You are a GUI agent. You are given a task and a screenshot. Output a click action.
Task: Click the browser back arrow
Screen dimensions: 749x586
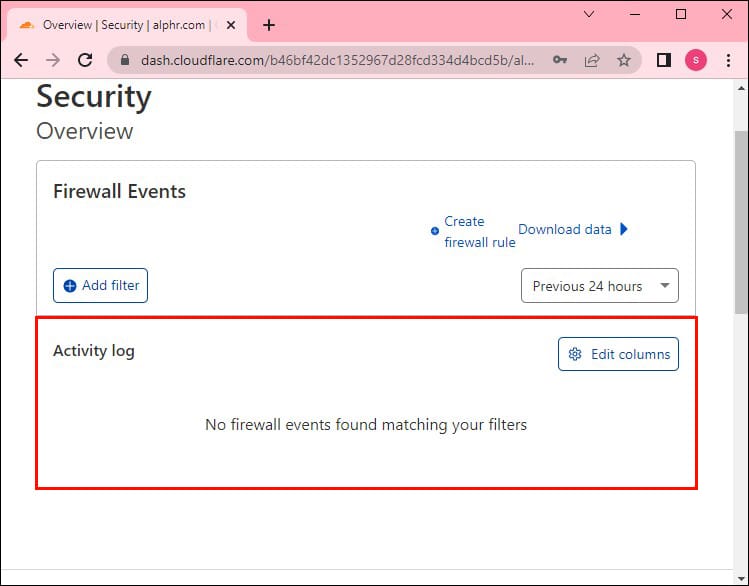(21, 60)
